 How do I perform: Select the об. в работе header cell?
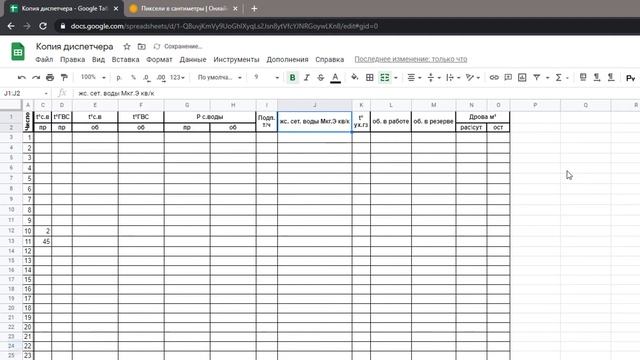[x=391, y=122]
